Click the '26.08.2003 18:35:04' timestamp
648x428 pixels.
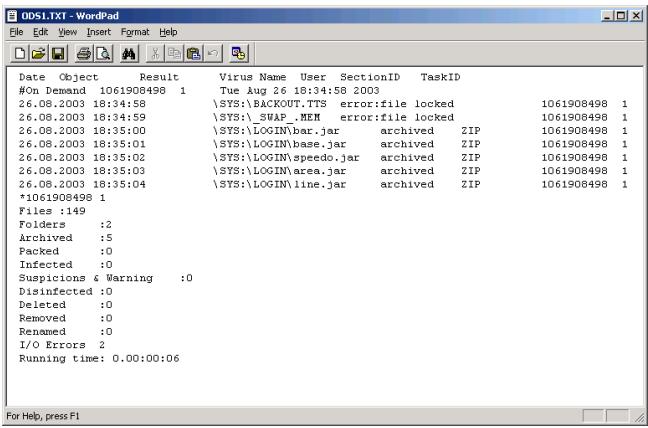[x=82, y=184]
